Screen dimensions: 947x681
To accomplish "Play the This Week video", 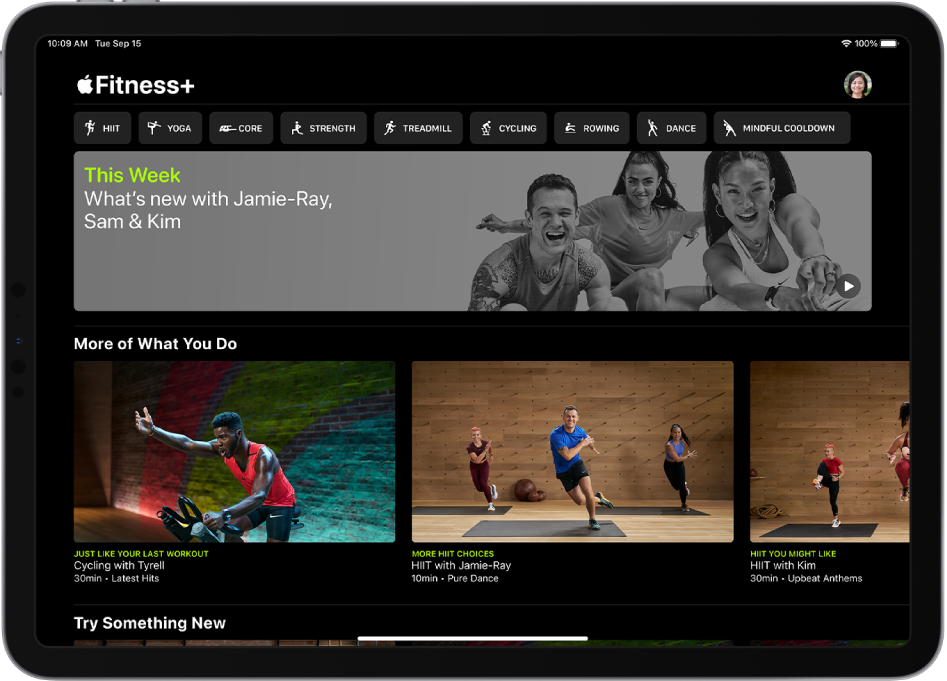I will pos(849,286).
